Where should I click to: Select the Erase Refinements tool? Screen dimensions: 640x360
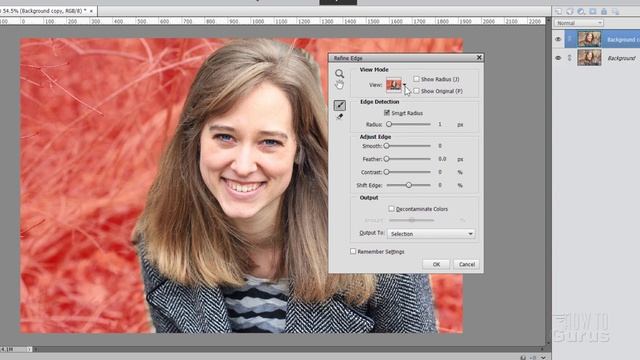[x=340, y=117]
